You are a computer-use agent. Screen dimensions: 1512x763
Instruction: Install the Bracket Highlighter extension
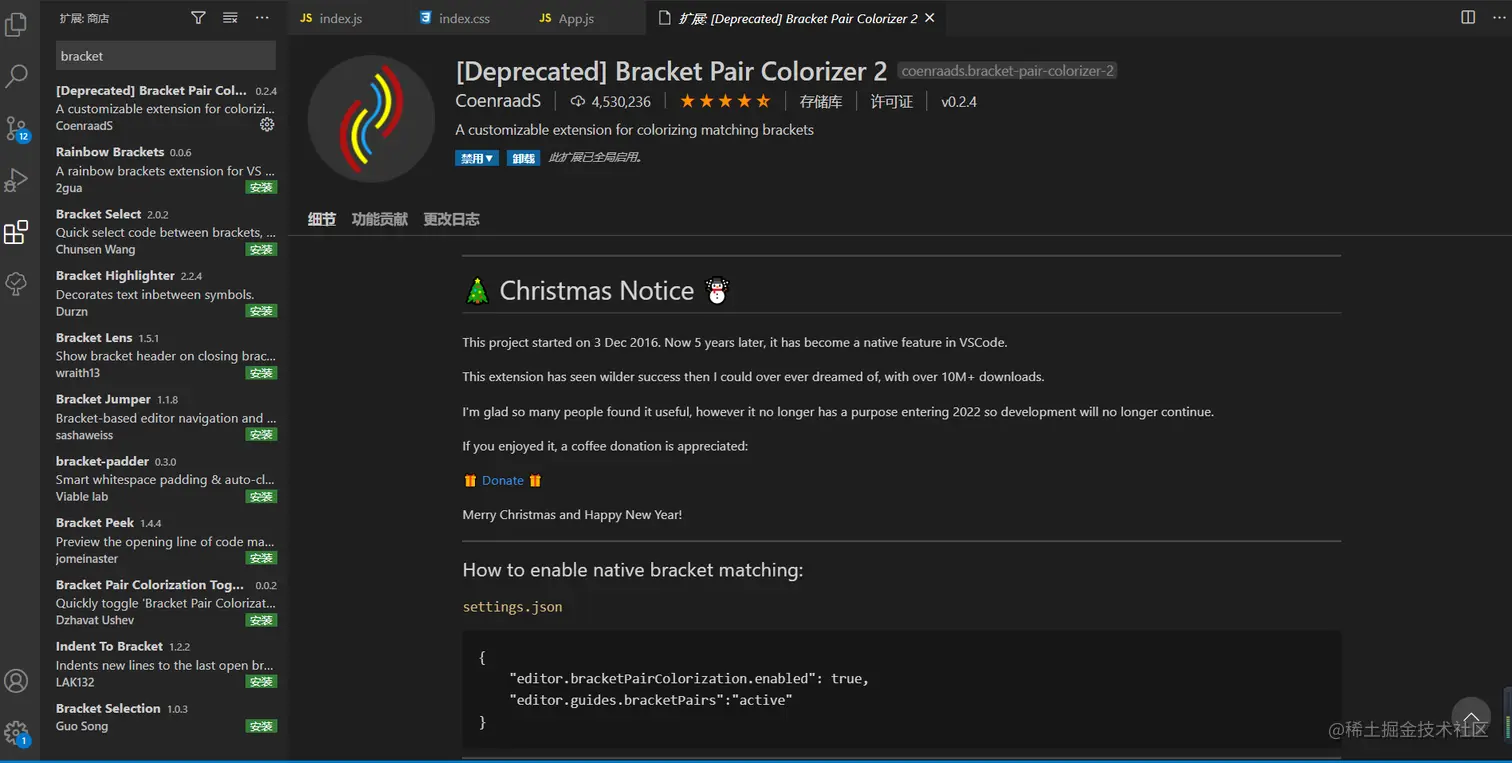pyautogui.click(x=262, y=311)
